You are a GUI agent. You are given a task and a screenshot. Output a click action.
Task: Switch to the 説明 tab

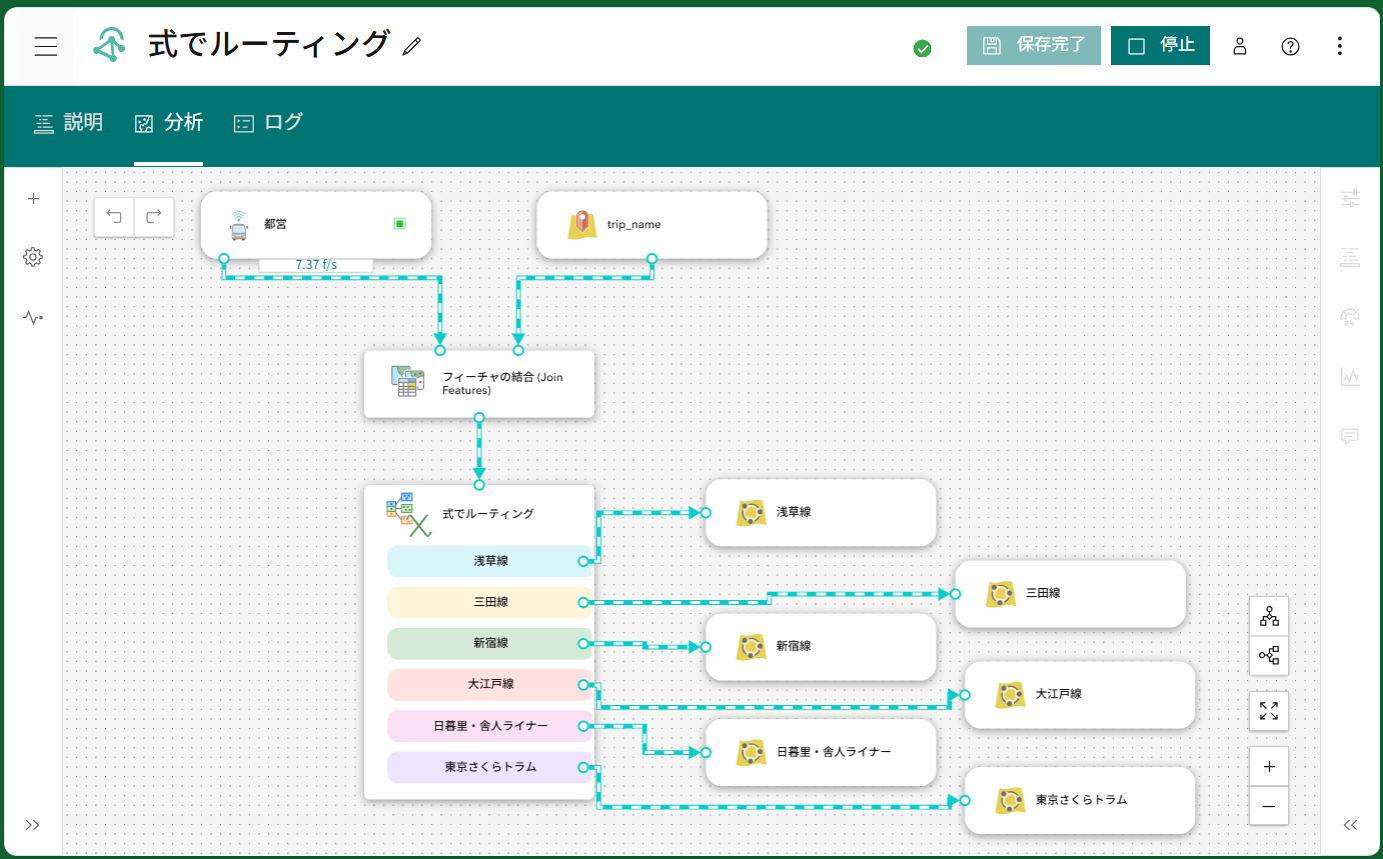(68, 123)
